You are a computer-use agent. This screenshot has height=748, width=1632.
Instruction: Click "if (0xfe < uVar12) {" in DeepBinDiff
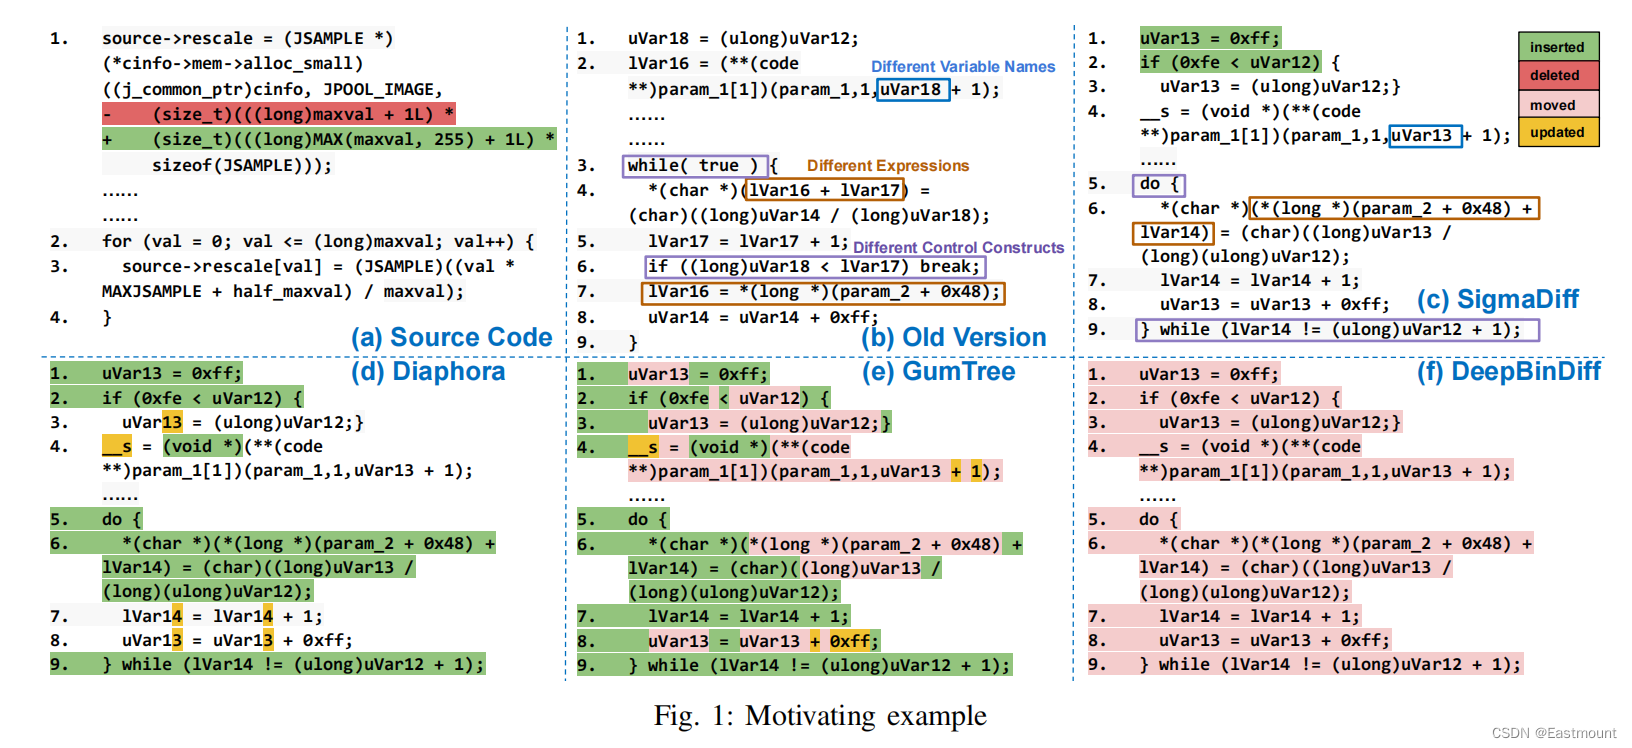[1239, 398]
